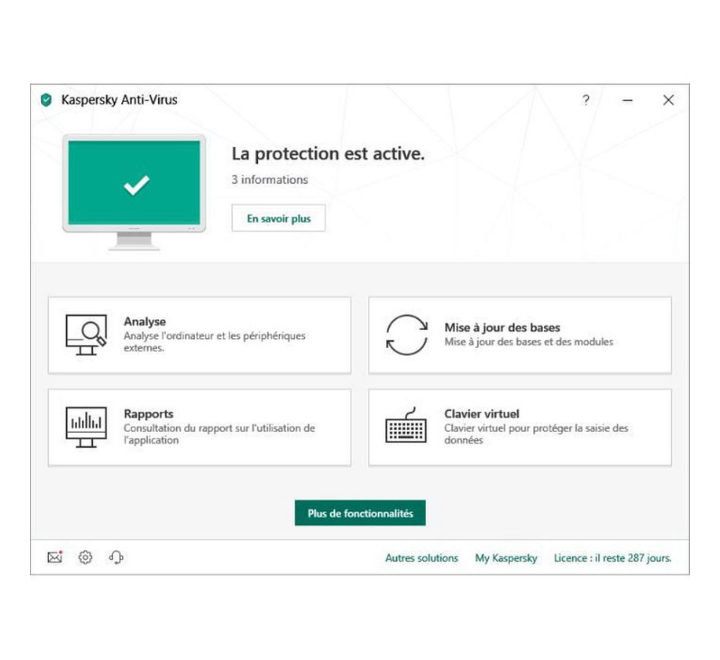
Task: Click the Rapports tile description text
Action: click(219, 434)
